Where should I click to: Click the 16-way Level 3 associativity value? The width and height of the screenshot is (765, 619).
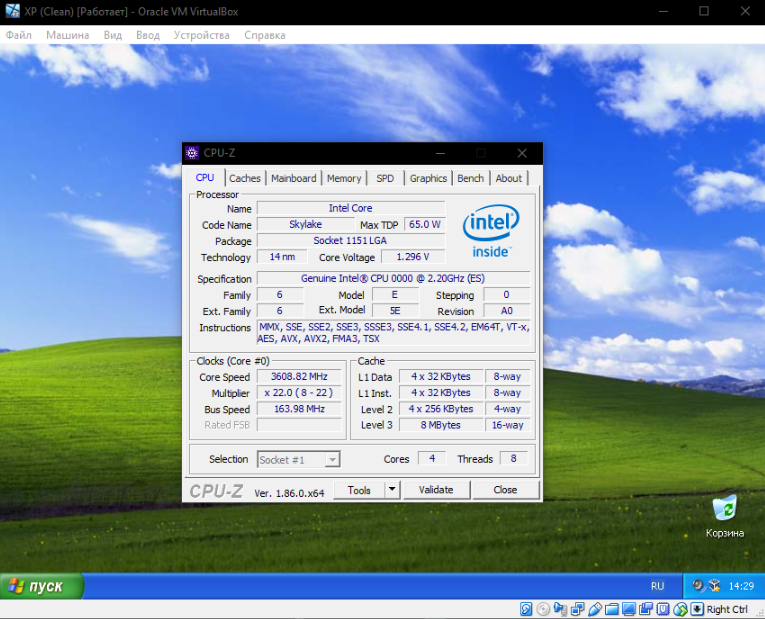tap(507, 425)
